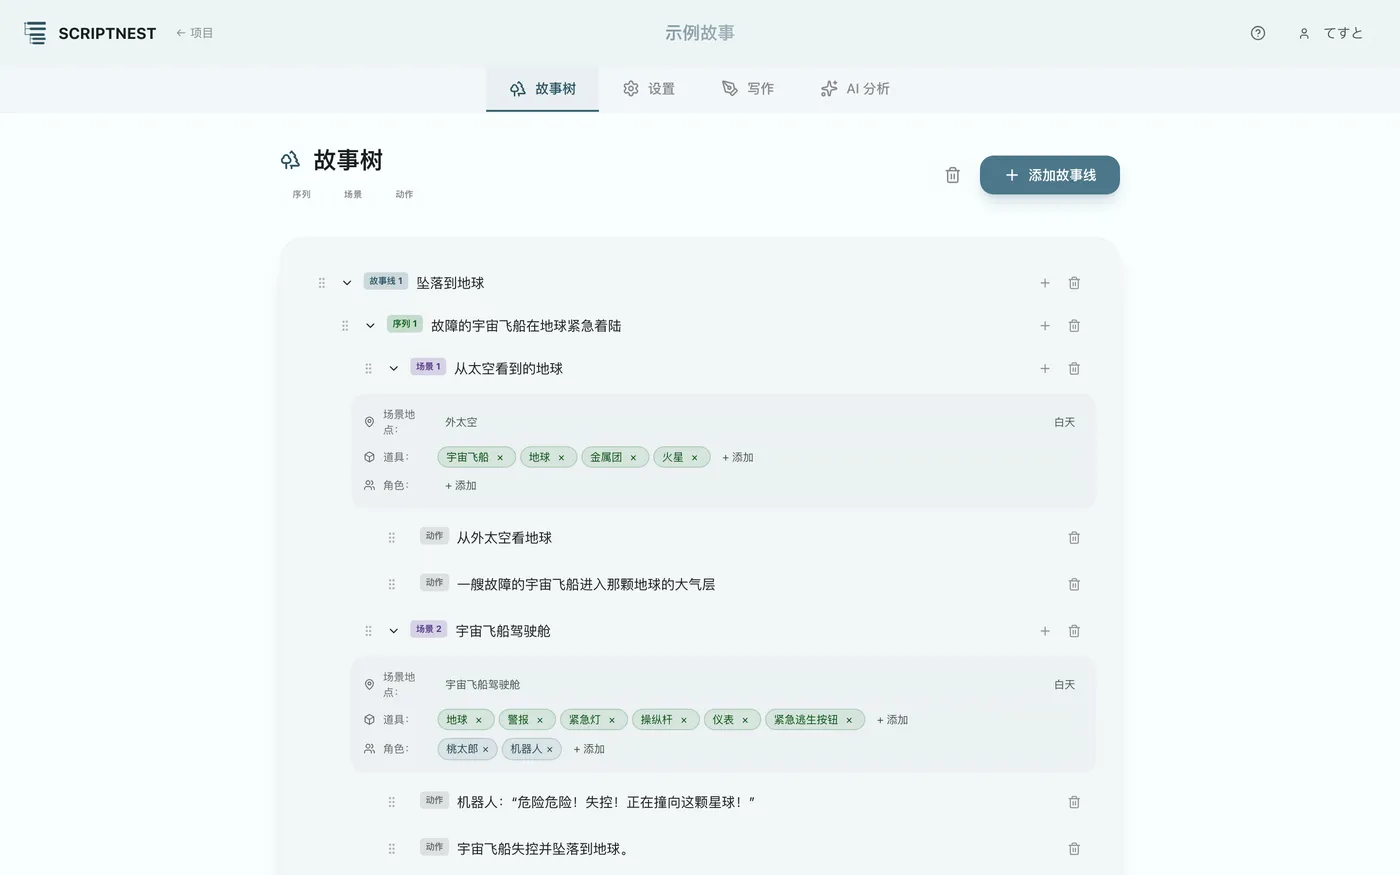Click trash icon beside 添加故事线 button
1400x875 pixels.
point(953,175)
